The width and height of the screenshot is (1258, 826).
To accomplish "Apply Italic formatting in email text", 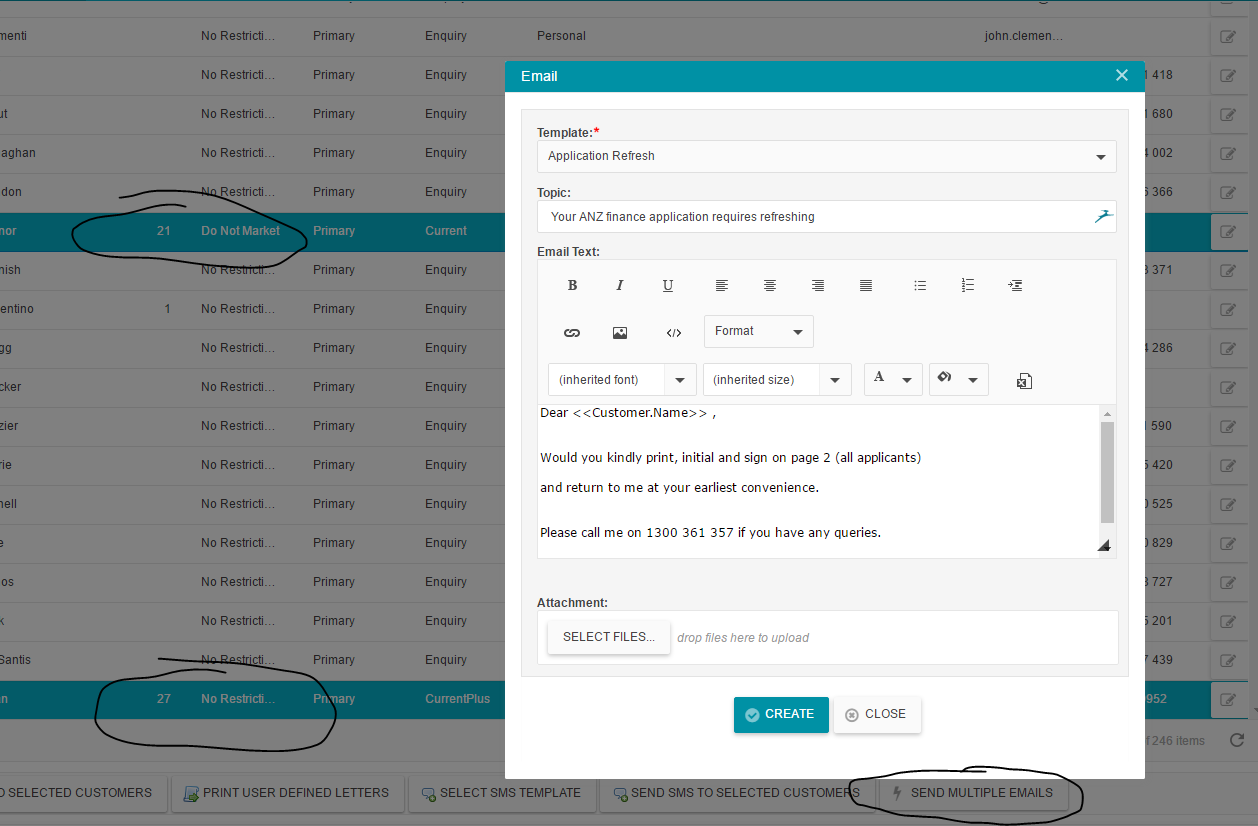I will (x=620, y=286).
